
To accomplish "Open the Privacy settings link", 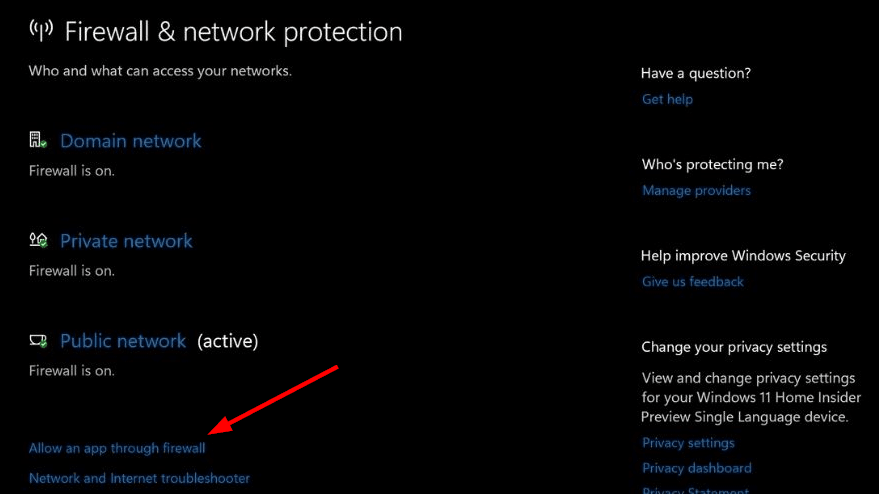I will pos(688,443).
